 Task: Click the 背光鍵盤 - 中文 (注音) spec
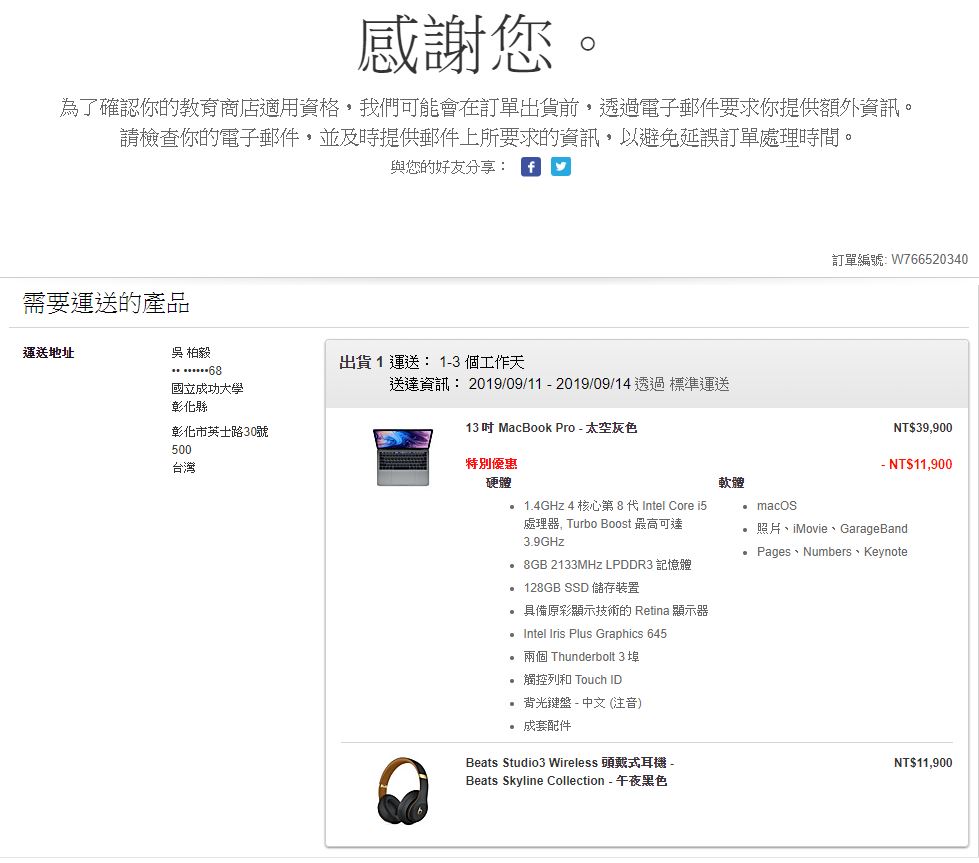pyautogui.click(x=583, y=703)
